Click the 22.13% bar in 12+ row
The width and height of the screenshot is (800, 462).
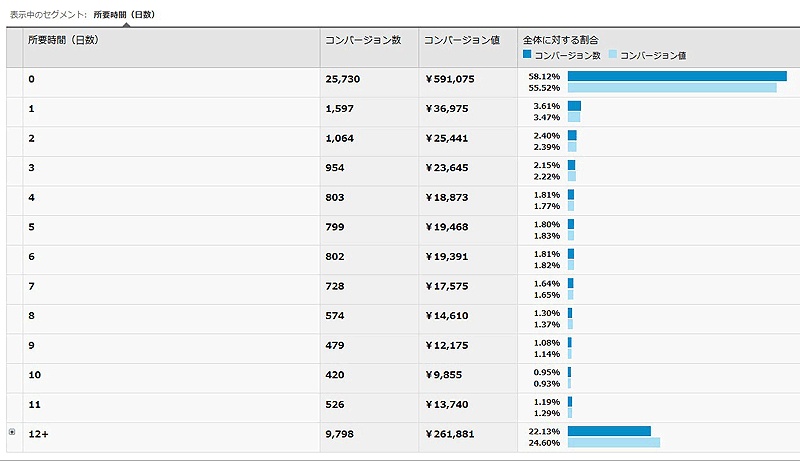609,431
